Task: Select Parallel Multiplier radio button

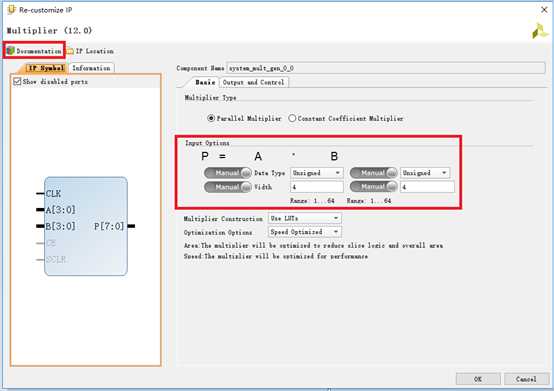Action: click(211, 118)
